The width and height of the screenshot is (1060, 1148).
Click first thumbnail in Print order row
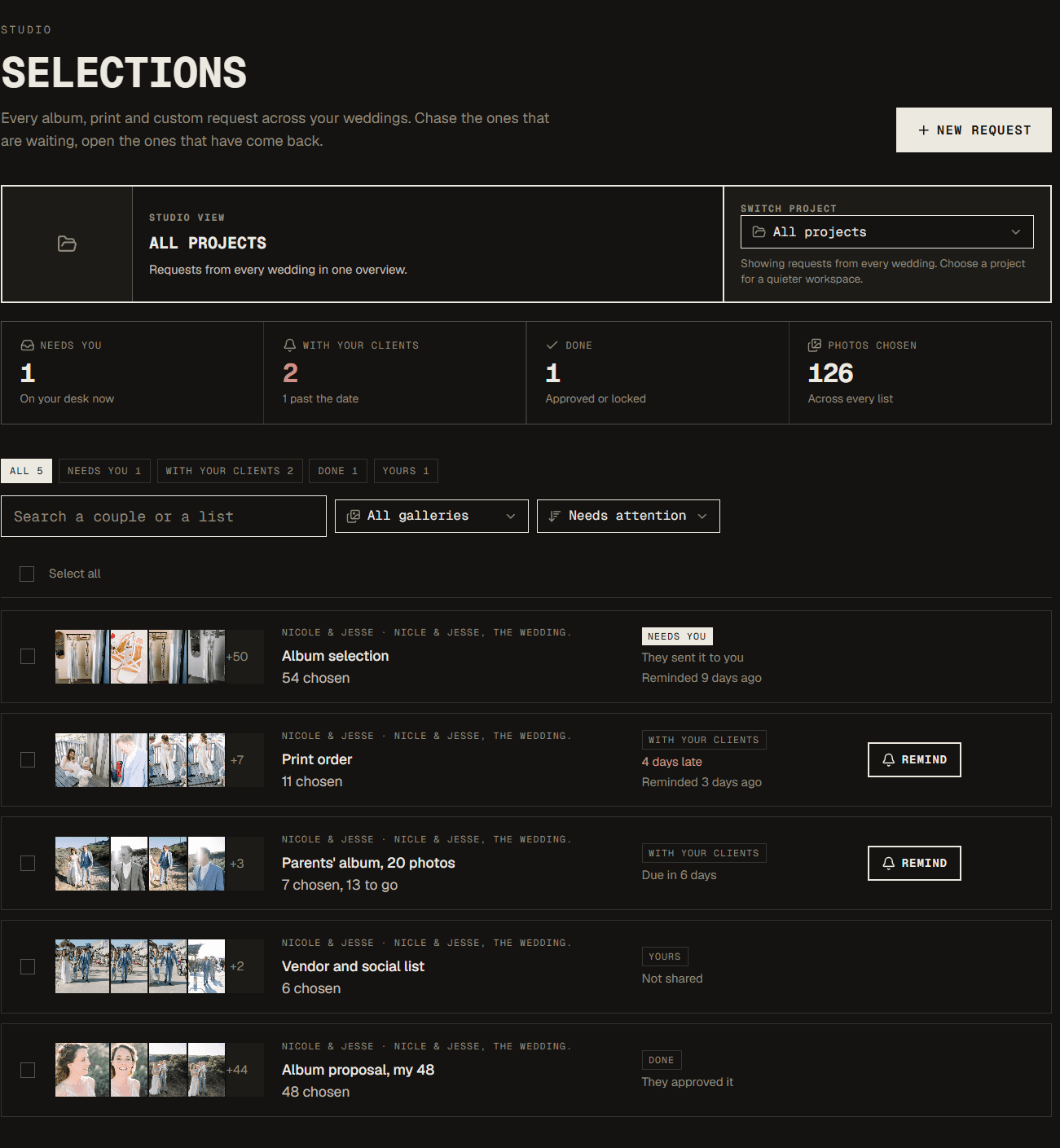[x=82, y=760]
